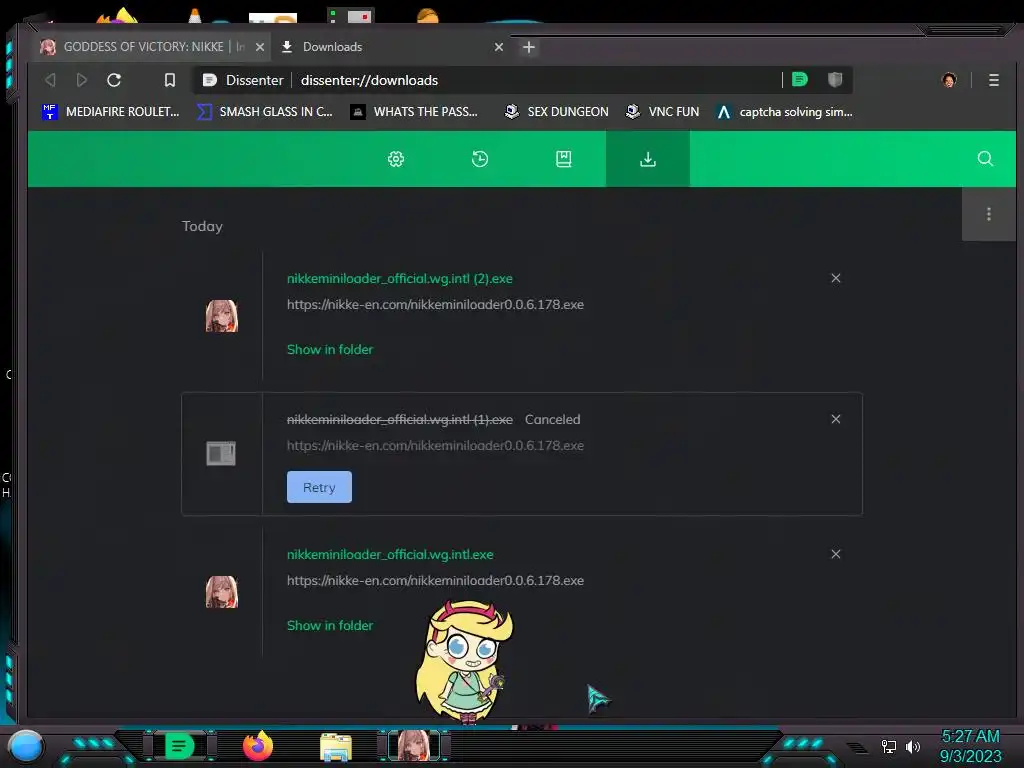1024x768 pixels.
Task: Bookmark this page with the bookmark icon
Action: (170, 80)
